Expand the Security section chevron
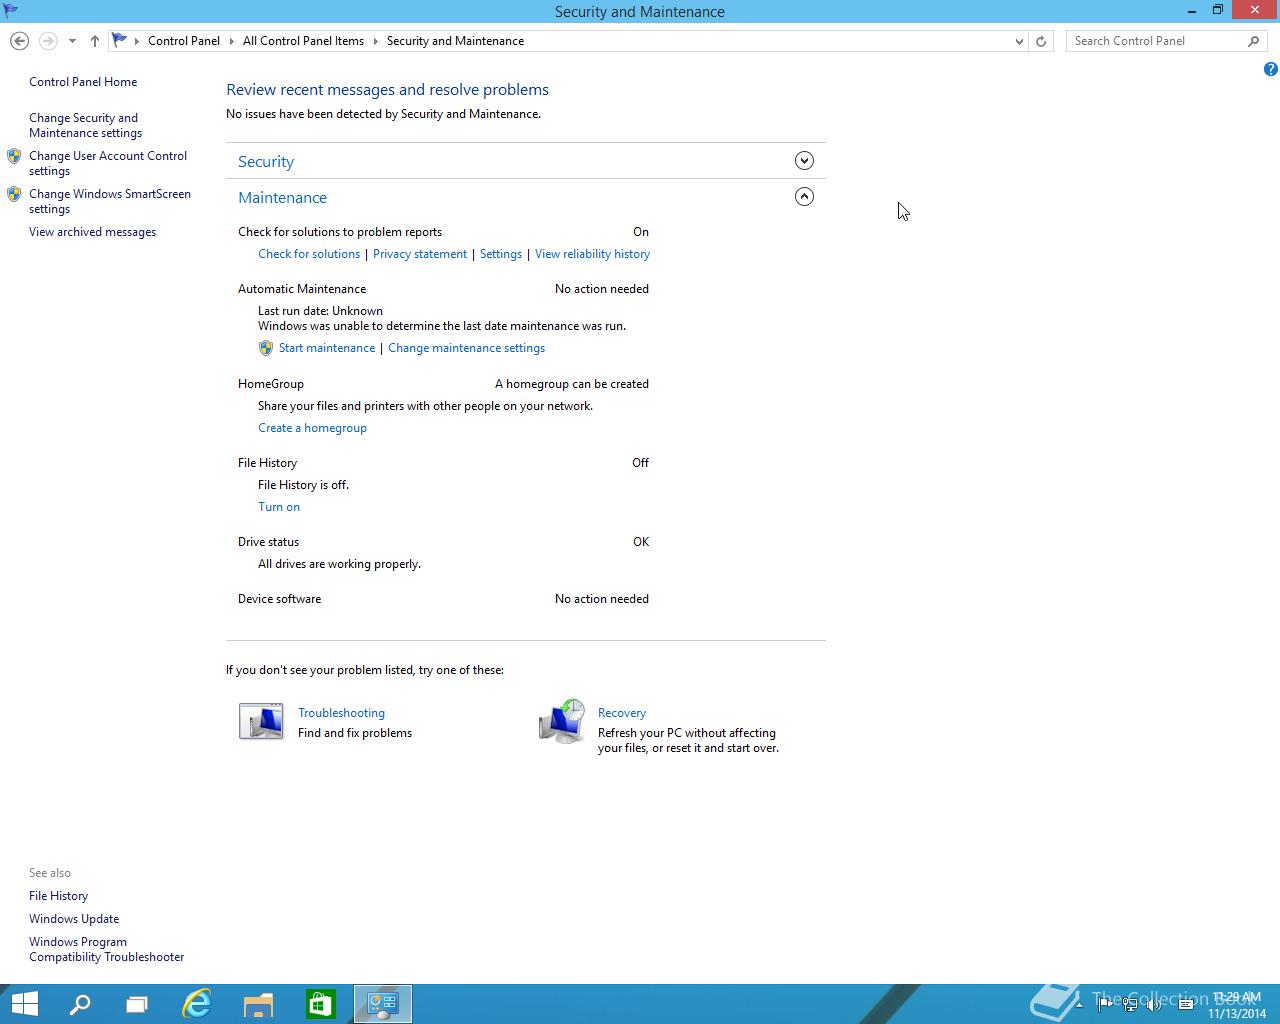Image resolution: width=1280 pixels, height=1024 pixels. point(804,161)
